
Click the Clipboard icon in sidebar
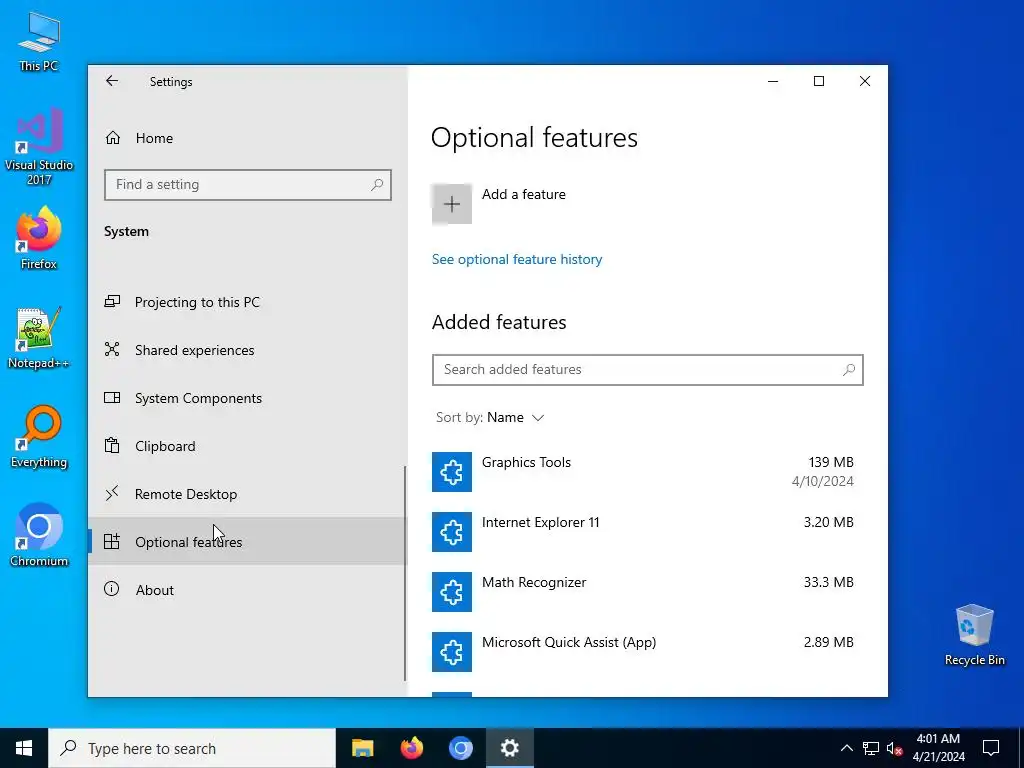[112, 445]
